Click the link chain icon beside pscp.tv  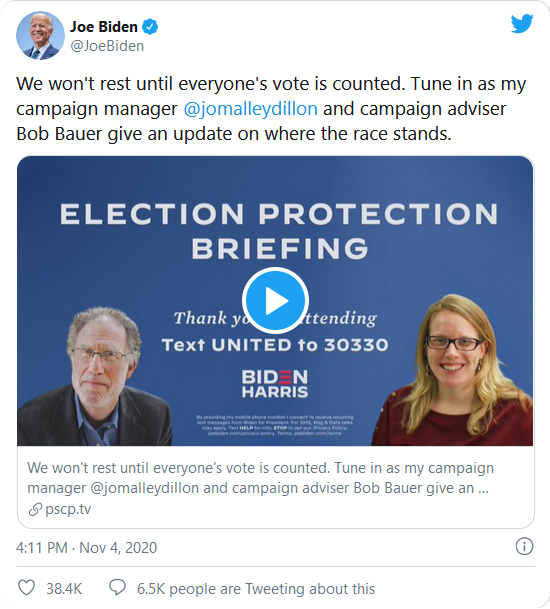35,509
